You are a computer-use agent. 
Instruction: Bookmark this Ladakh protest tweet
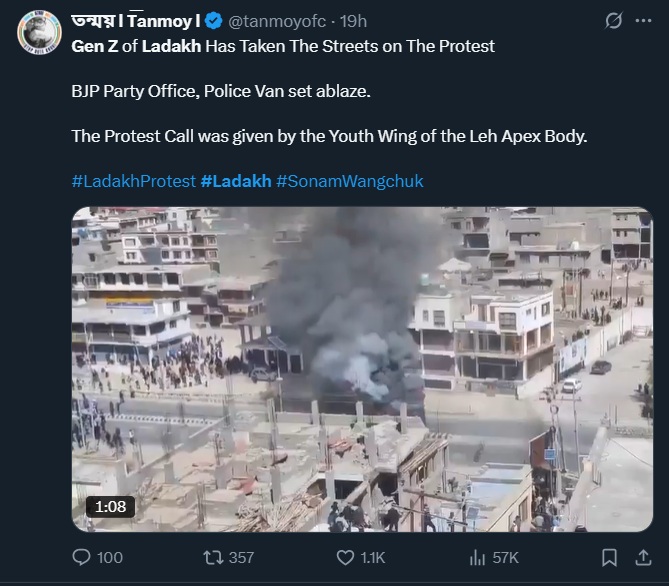point(609,558)
